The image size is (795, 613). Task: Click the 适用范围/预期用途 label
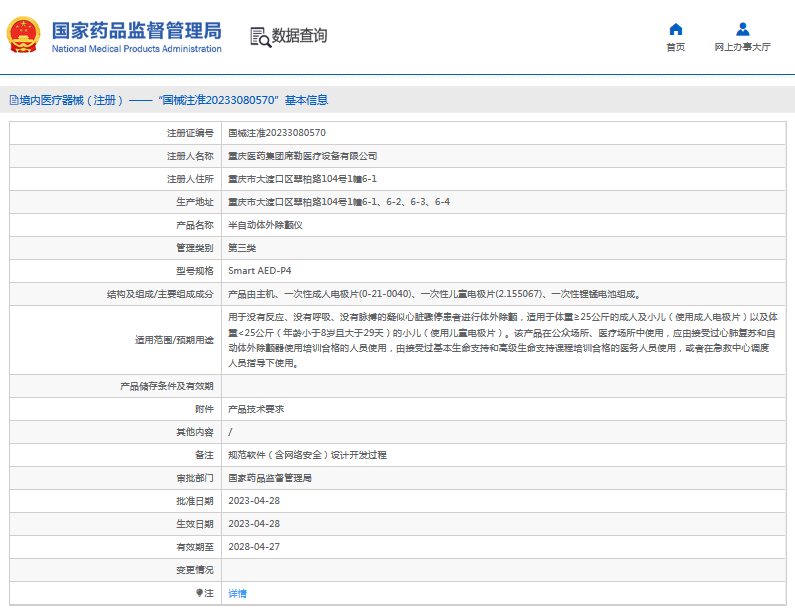tap(174, 340)
